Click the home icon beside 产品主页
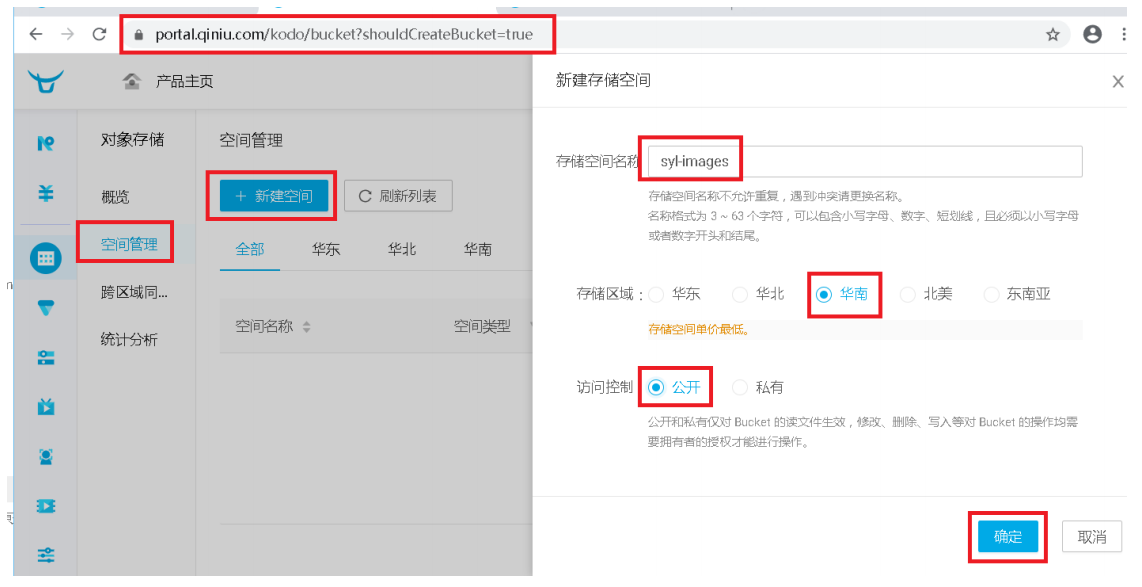 tap(131, 81)
